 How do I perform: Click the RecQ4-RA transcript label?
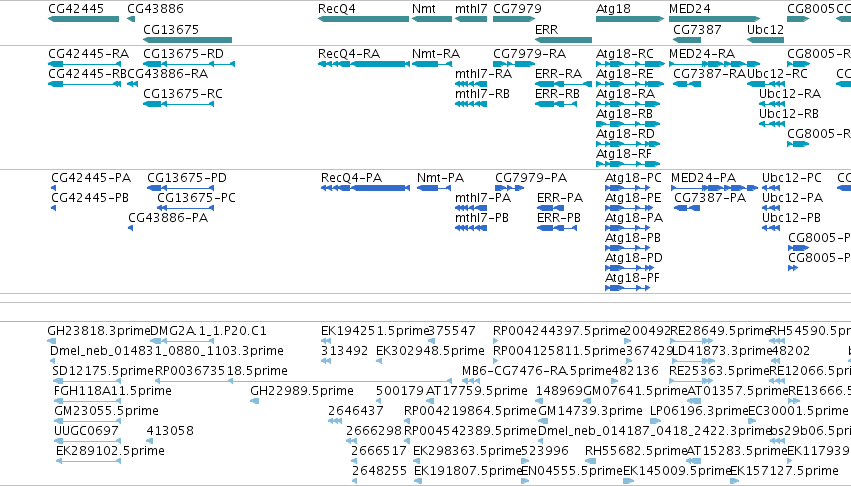(349, 54)
